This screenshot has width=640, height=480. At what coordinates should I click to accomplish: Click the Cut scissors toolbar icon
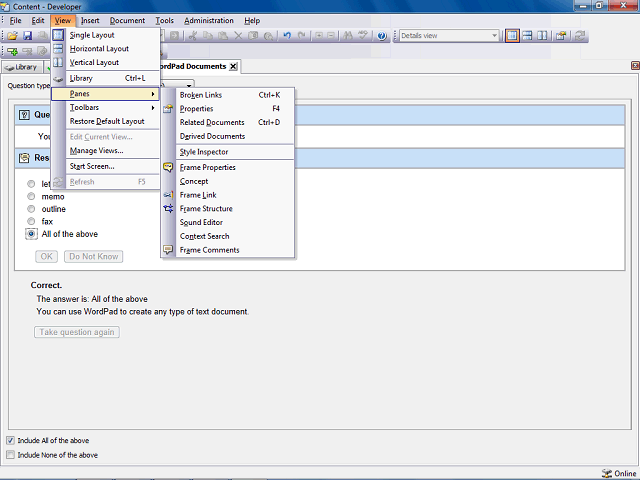(x=193, y=36)
